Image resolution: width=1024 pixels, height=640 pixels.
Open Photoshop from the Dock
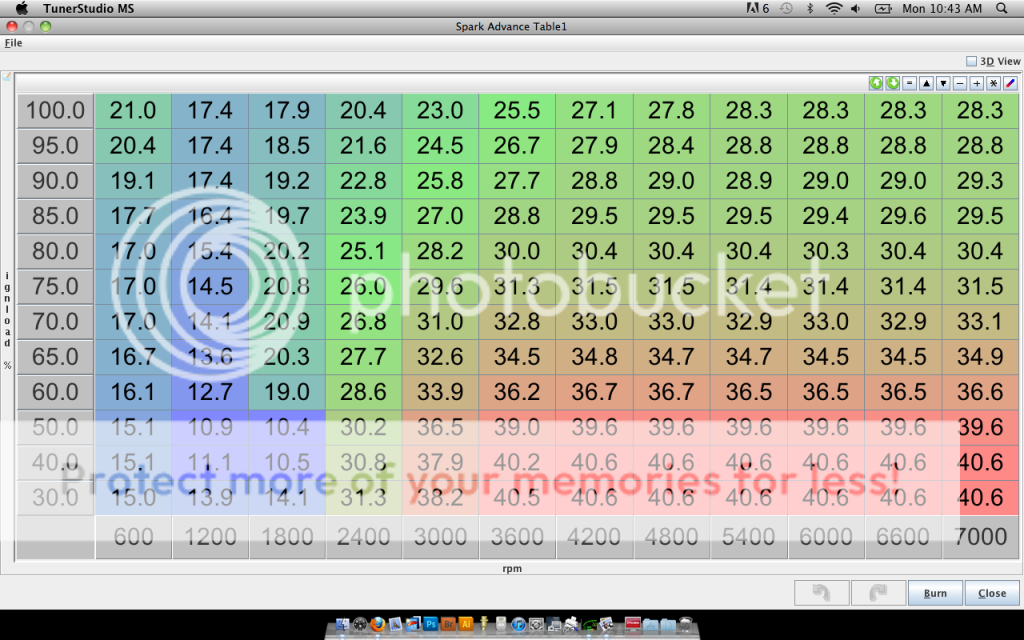coord(429,626)
